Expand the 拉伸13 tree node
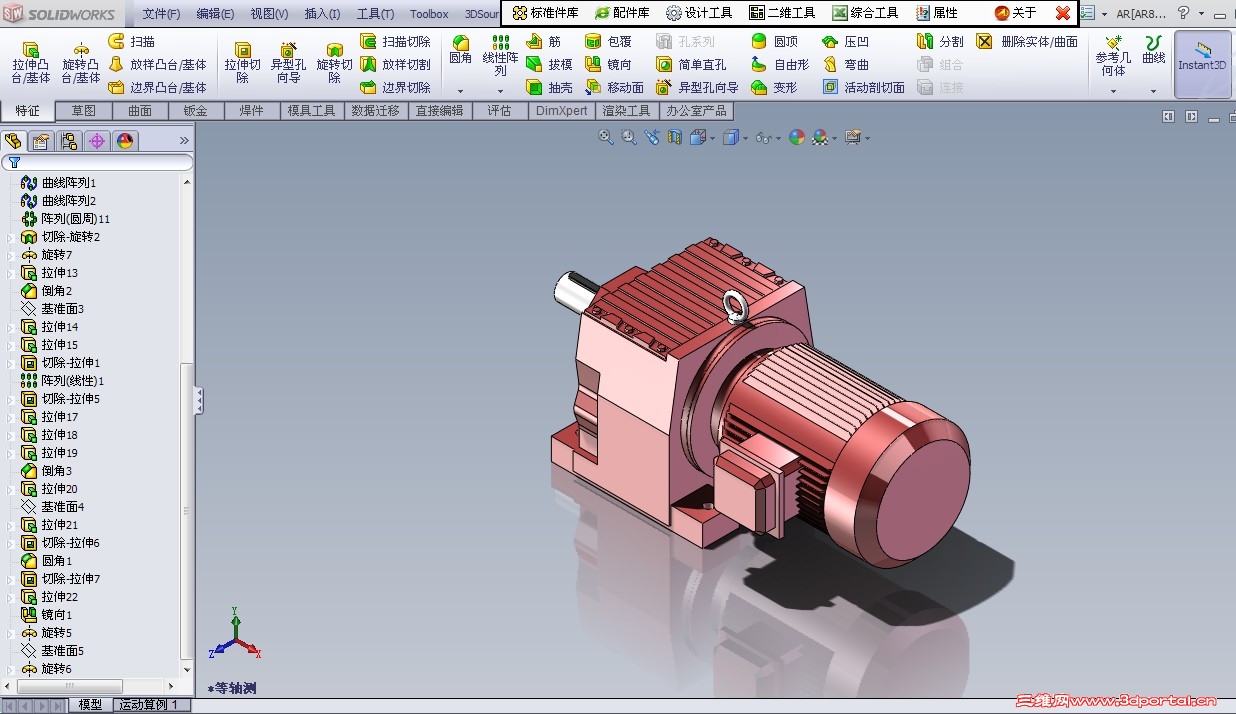 (x=11, y=273)
